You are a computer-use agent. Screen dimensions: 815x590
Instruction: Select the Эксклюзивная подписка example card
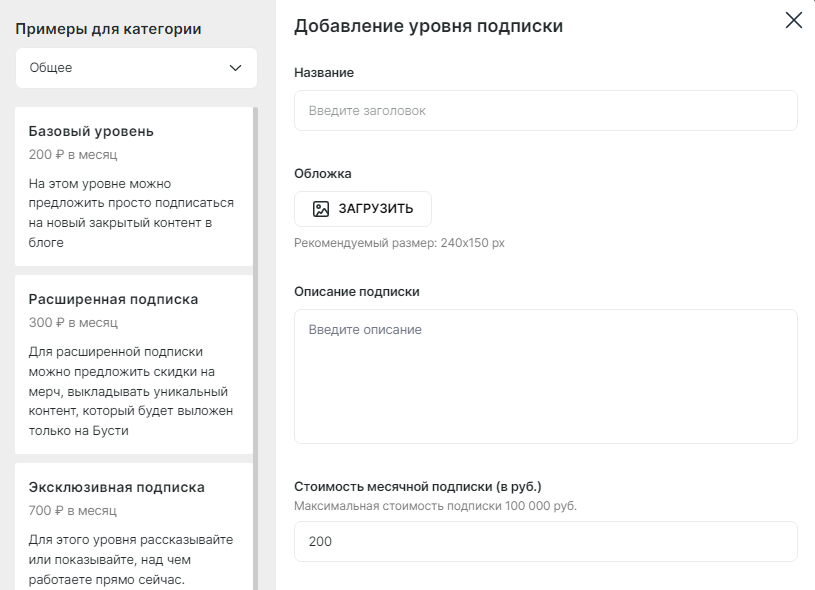tap(134, 526)
